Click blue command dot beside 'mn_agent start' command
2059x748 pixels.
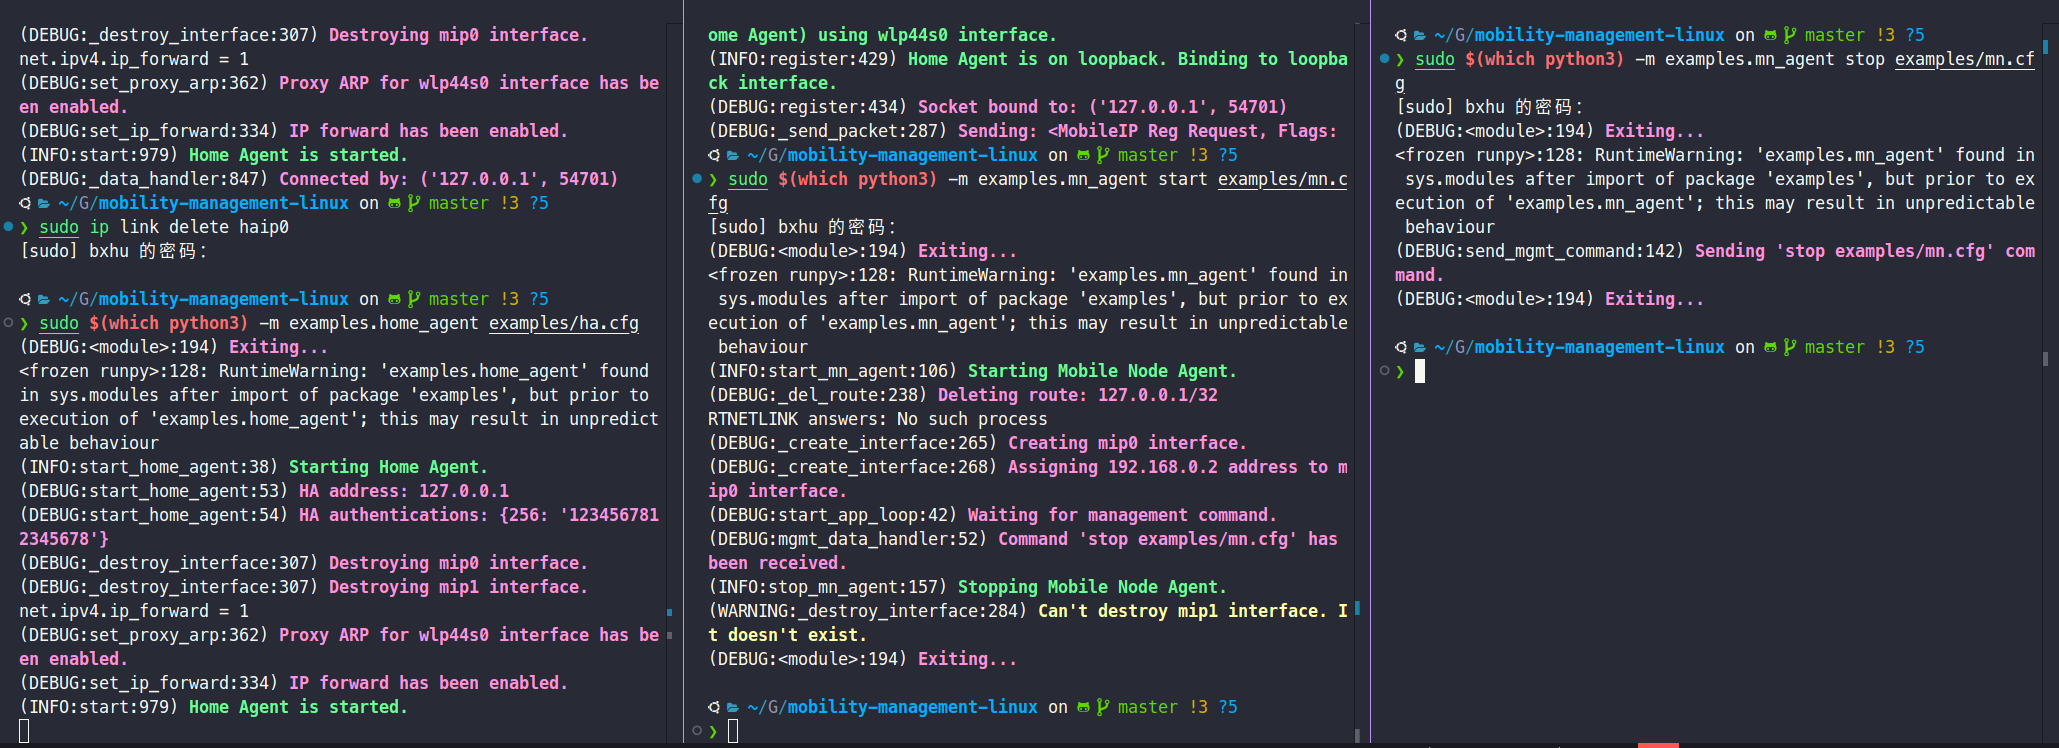tap(697, 179)
